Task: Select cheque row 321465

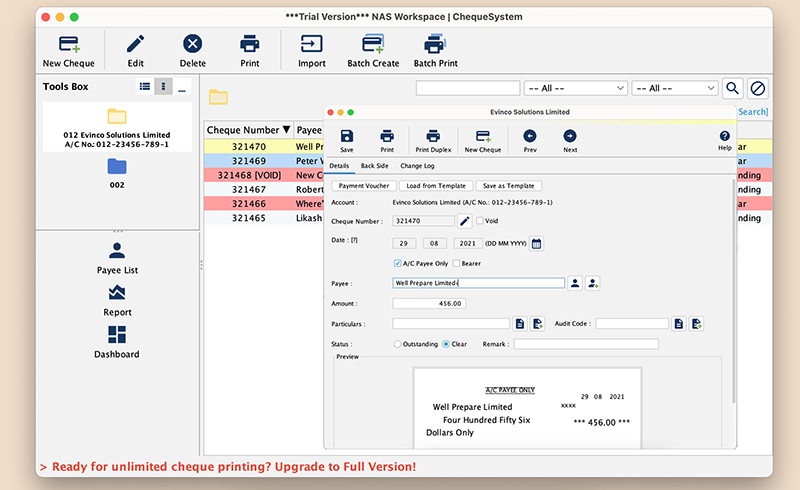Action: pyautogui.click(x=264, y=218)
